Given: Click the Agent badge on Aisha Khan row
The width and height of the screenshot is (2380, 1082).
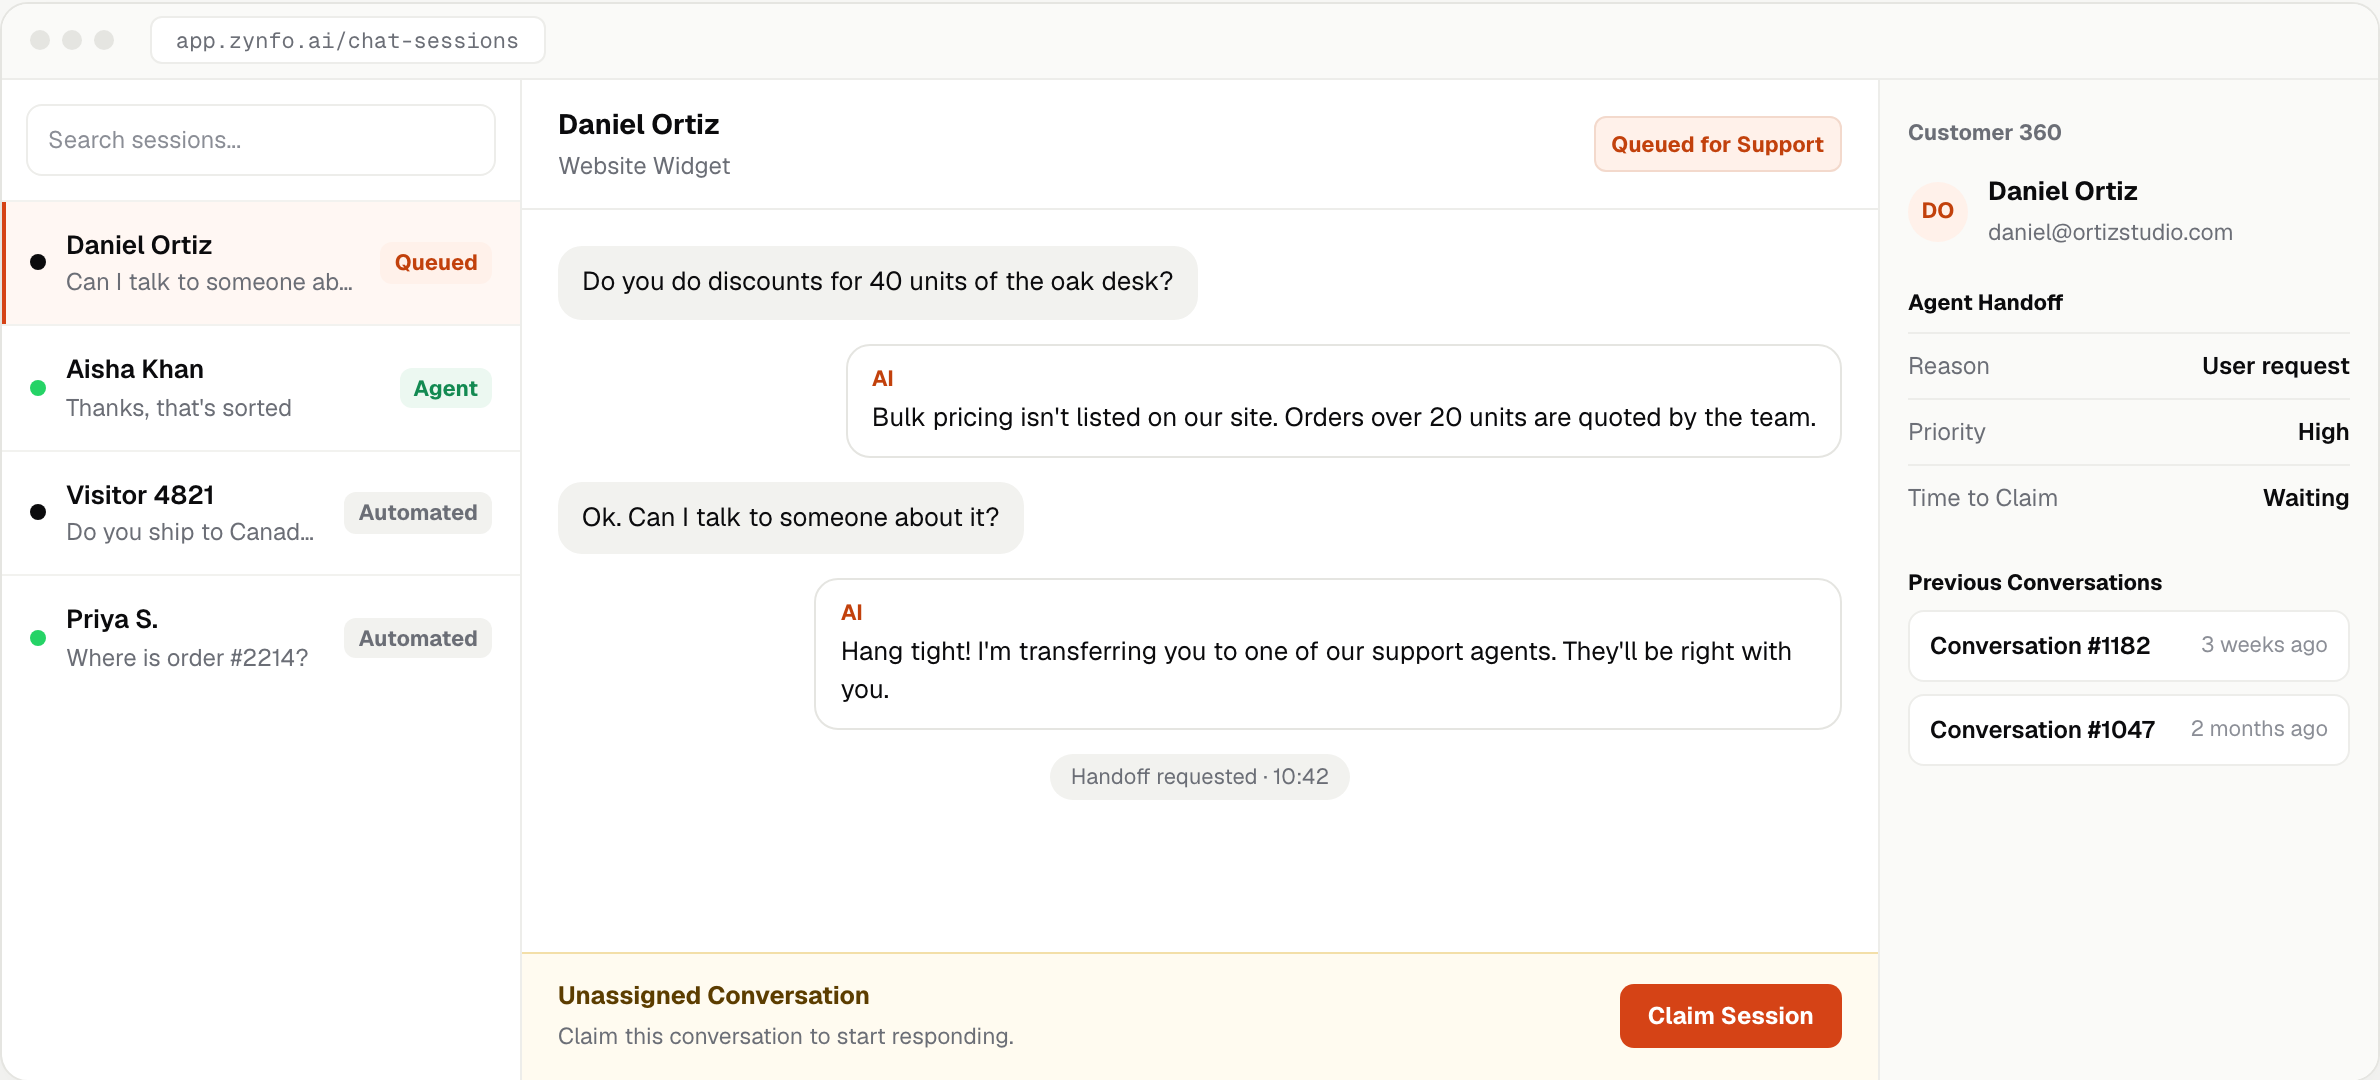Looking at the screenshot, I should [x=445, y=388].
